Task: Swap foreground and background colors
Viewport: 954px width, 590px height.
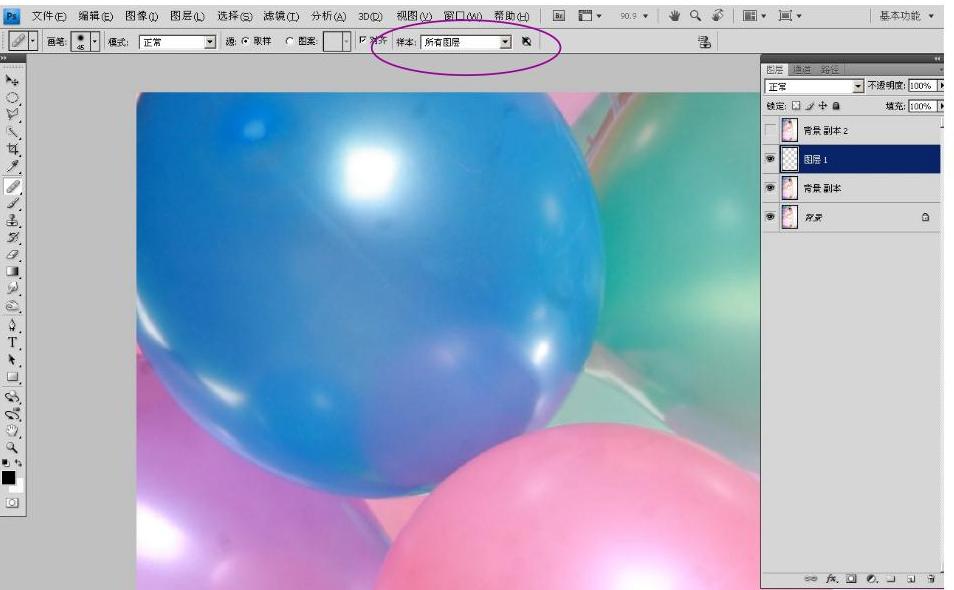Action: point(18,463)
